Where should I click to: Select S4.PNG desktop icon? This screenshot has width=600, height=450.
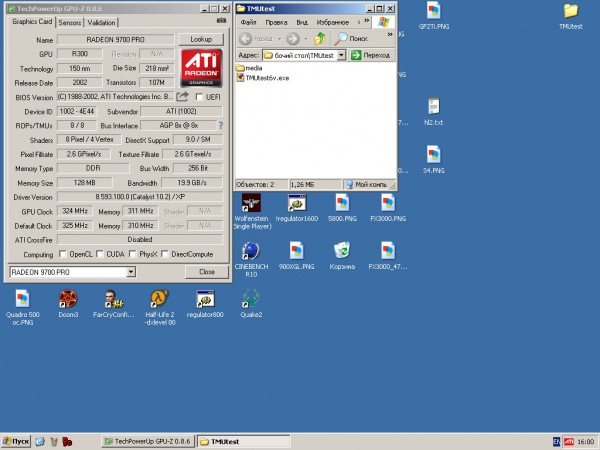[434, 159]
